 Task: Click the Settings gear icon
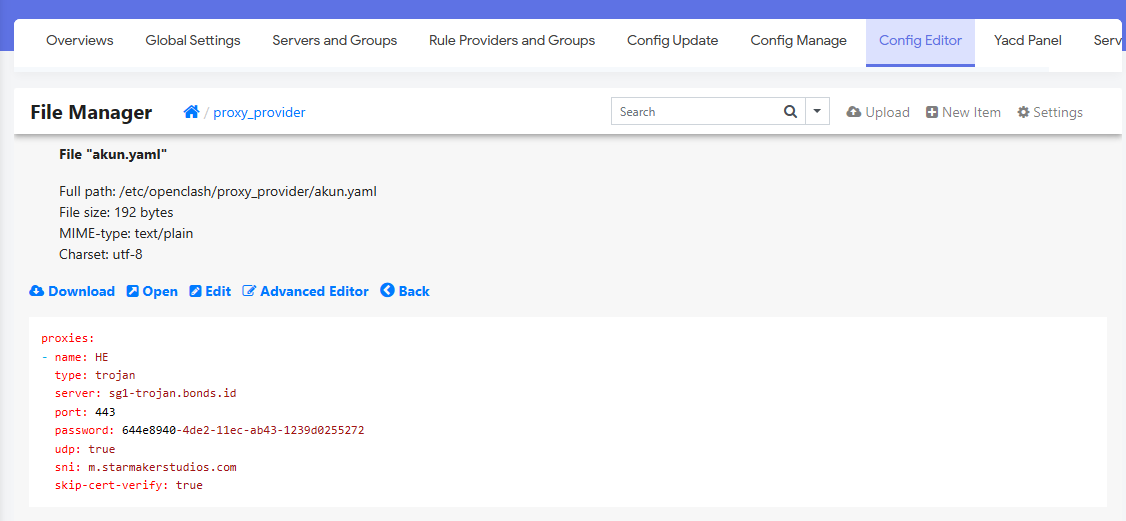1024,112
